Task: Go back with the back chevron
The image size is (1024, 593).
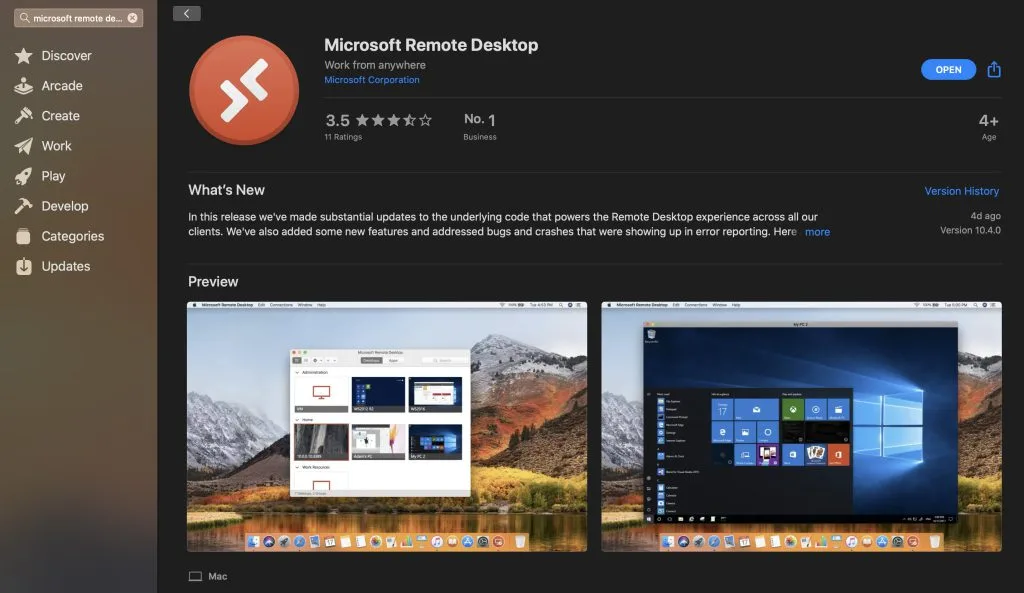Action: (187, 14)
